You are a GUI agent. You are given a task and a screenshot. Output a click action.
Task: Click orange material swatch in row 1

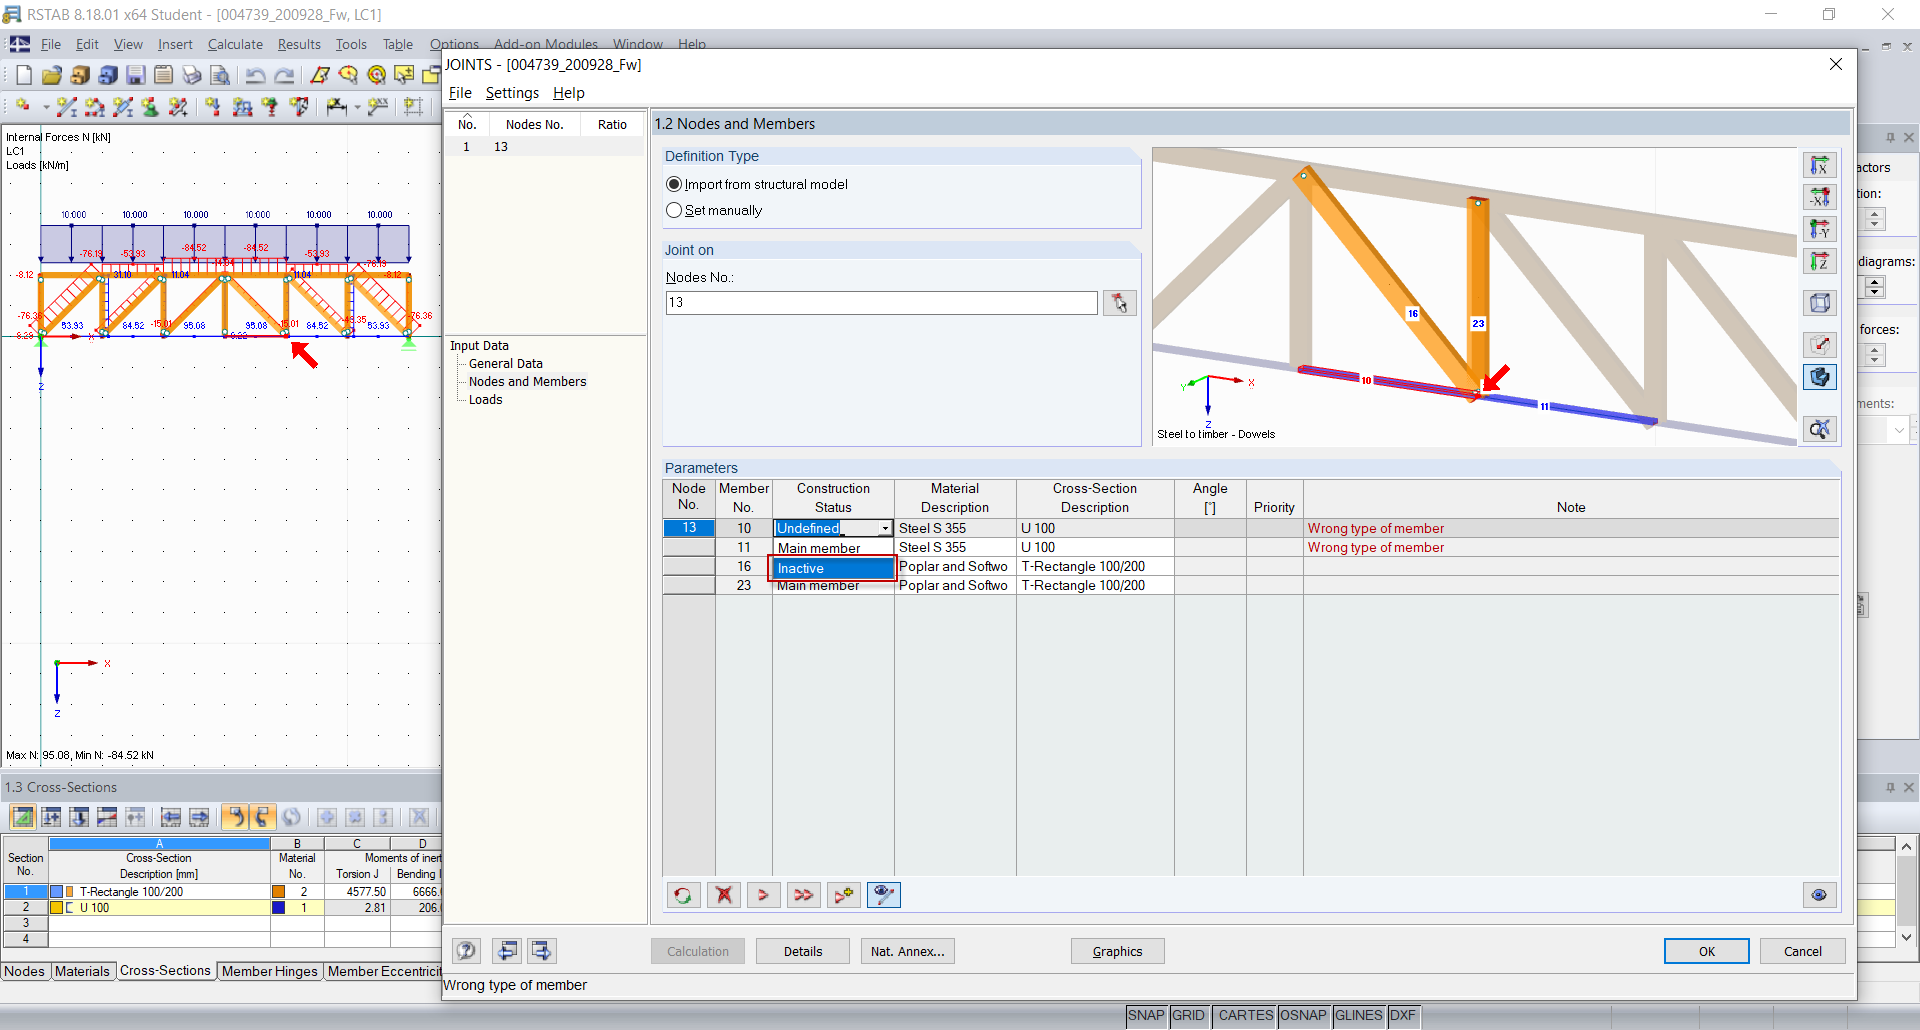(x=279, y=892)
